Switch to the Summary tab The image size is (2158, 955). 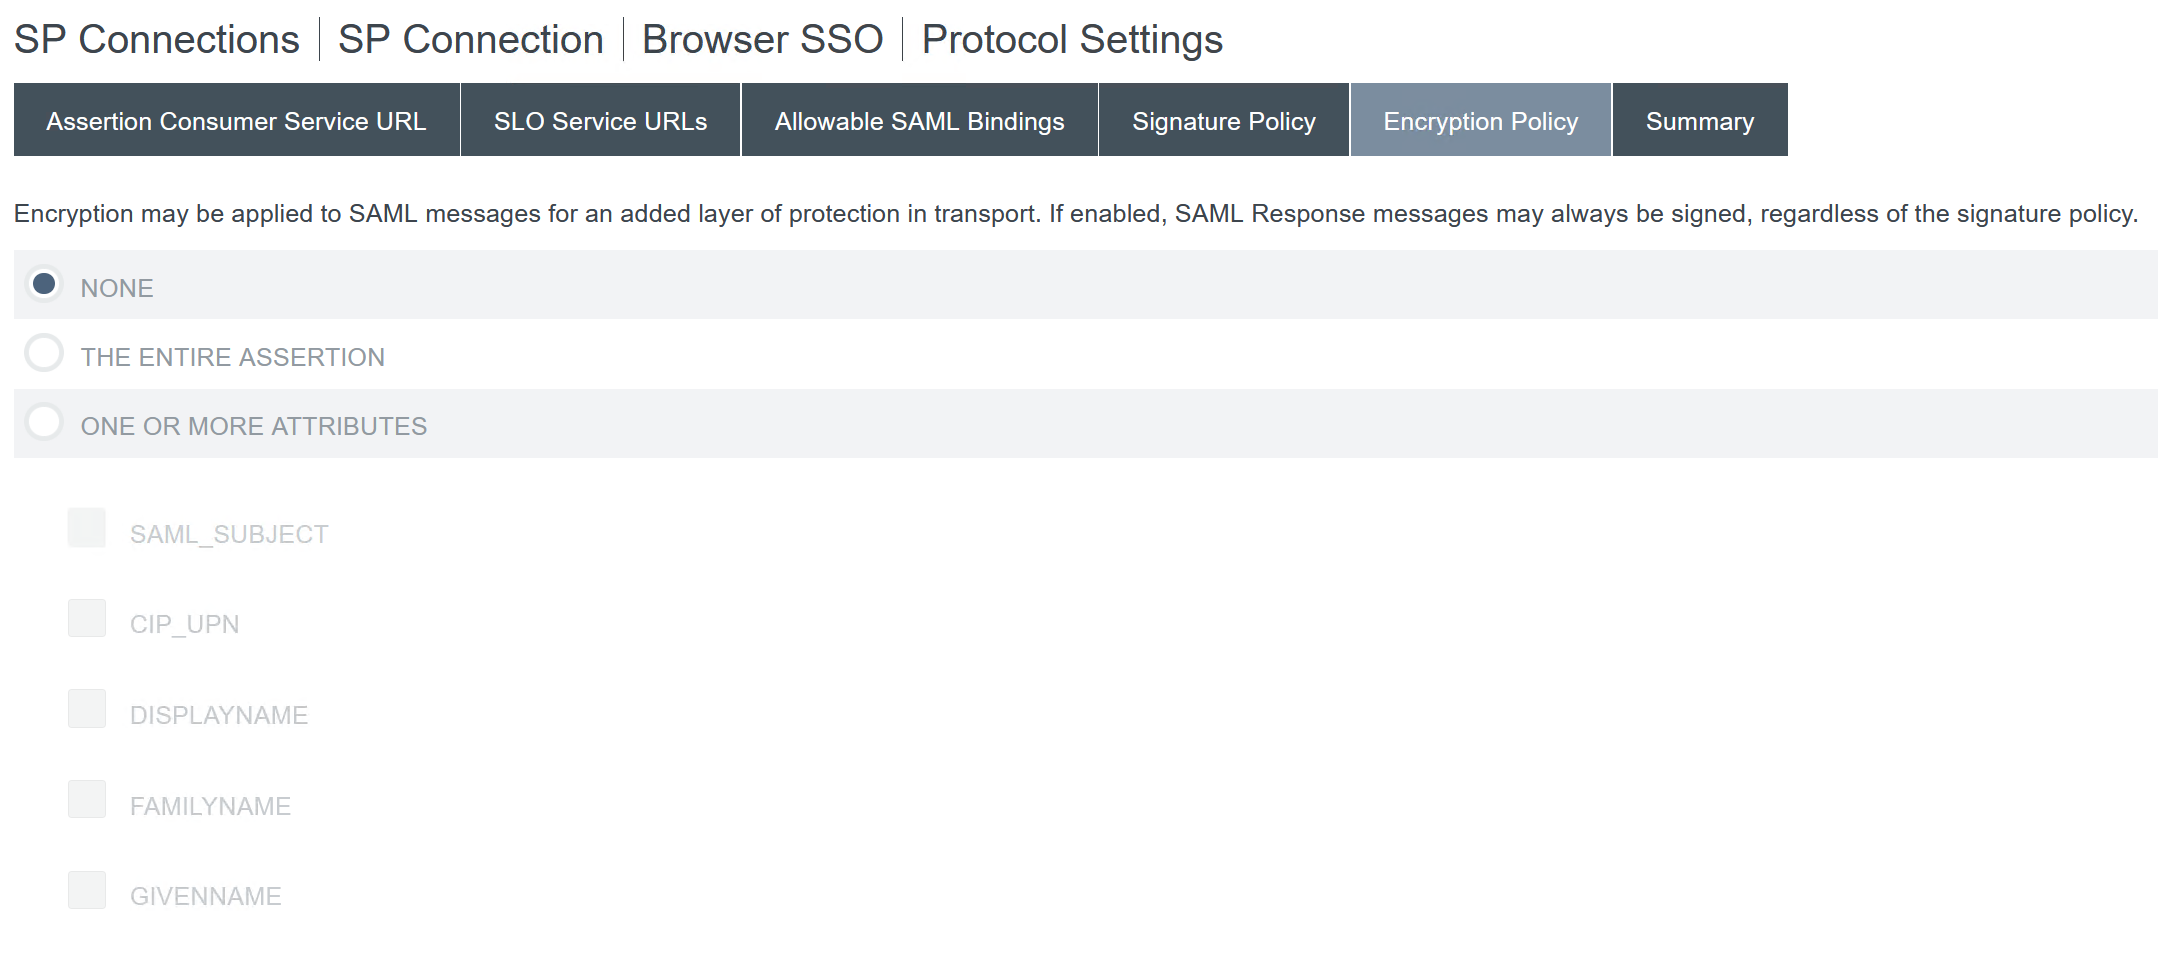(1698, 120)
